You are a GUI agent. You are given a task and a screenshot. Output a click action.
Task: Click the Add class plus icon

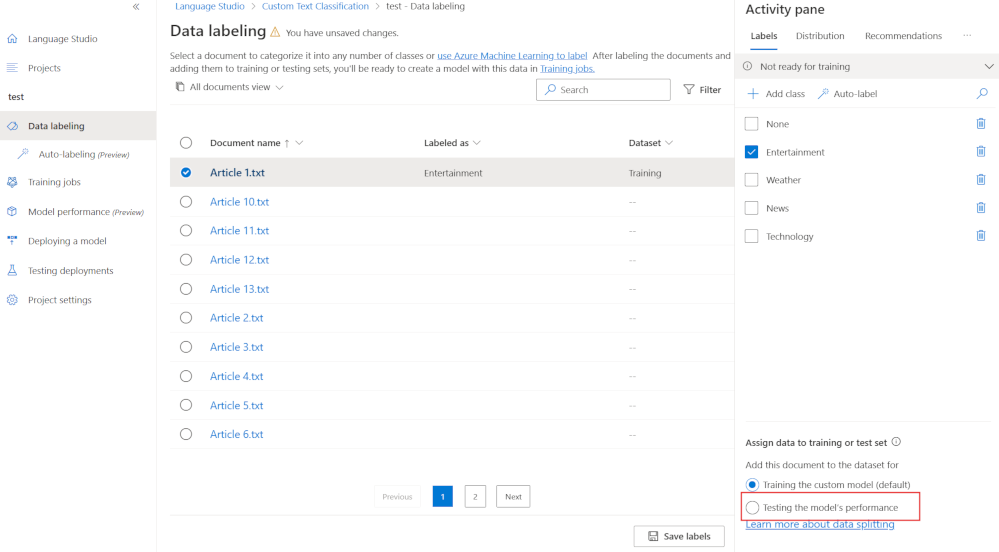pyautogui.click(x=753, y=94)
